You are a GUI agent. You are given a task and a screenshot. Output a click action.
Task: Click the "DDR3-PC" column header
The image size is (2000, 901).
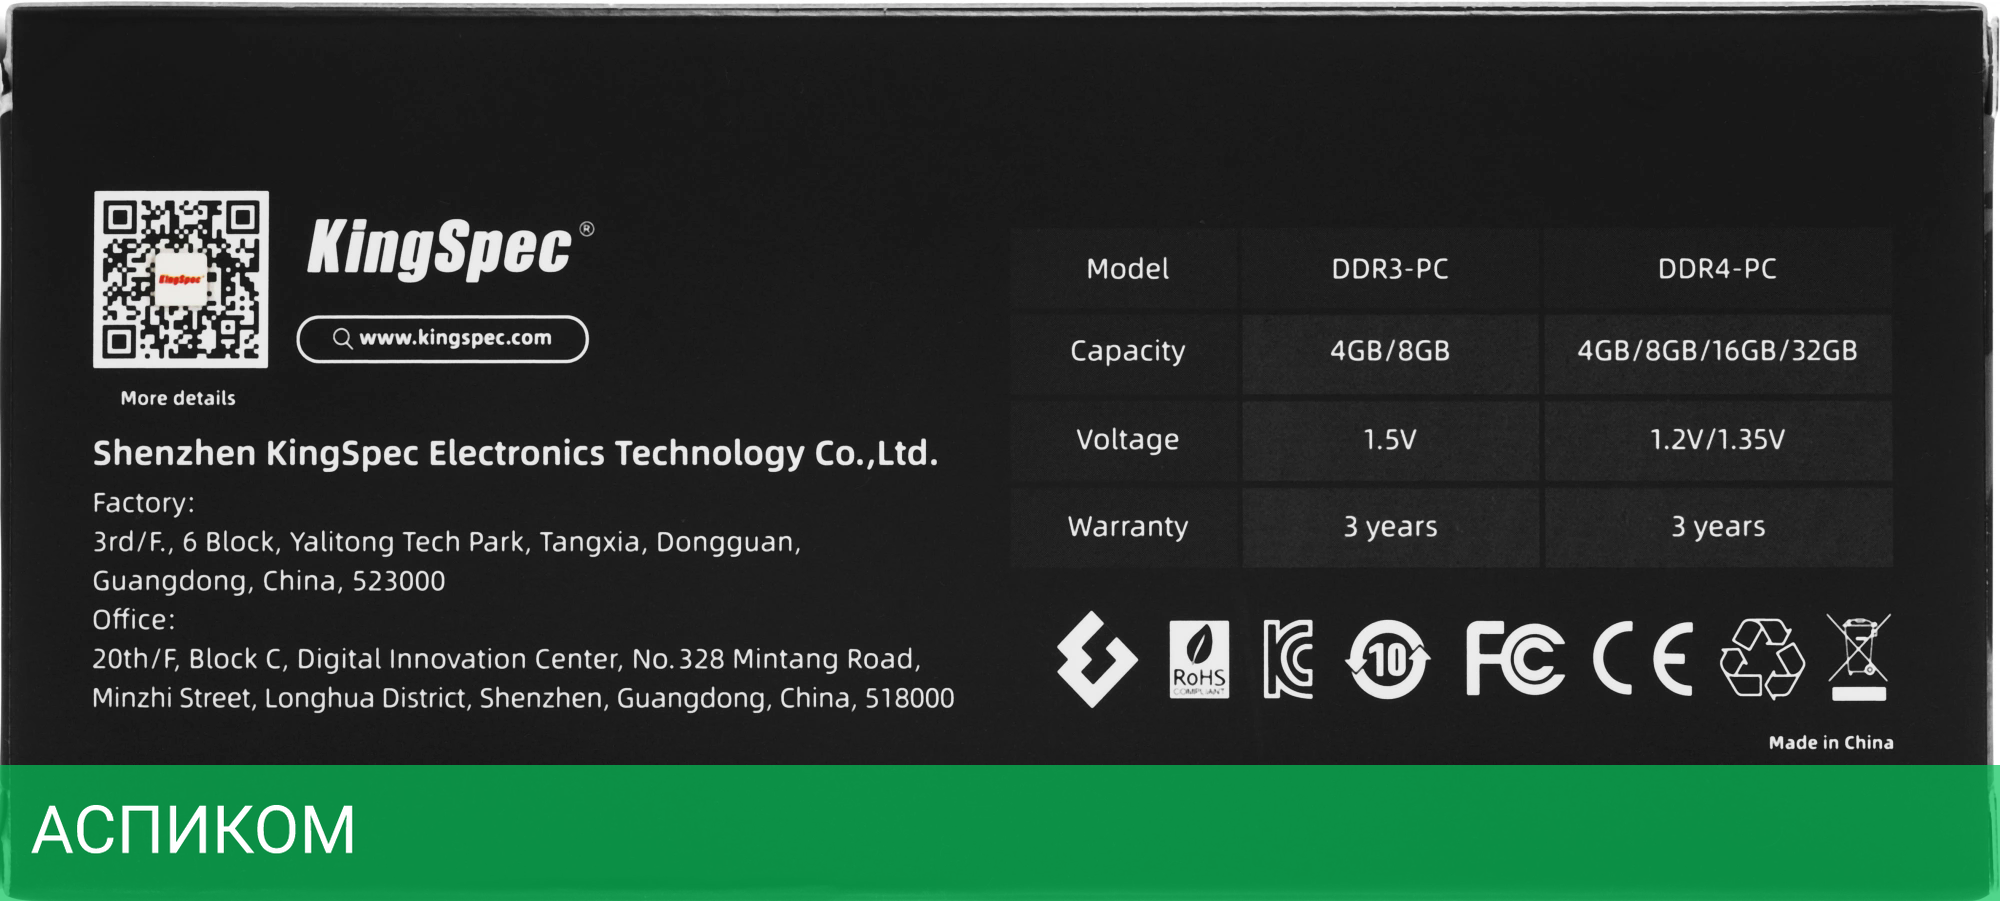(x=1390, y=269)
